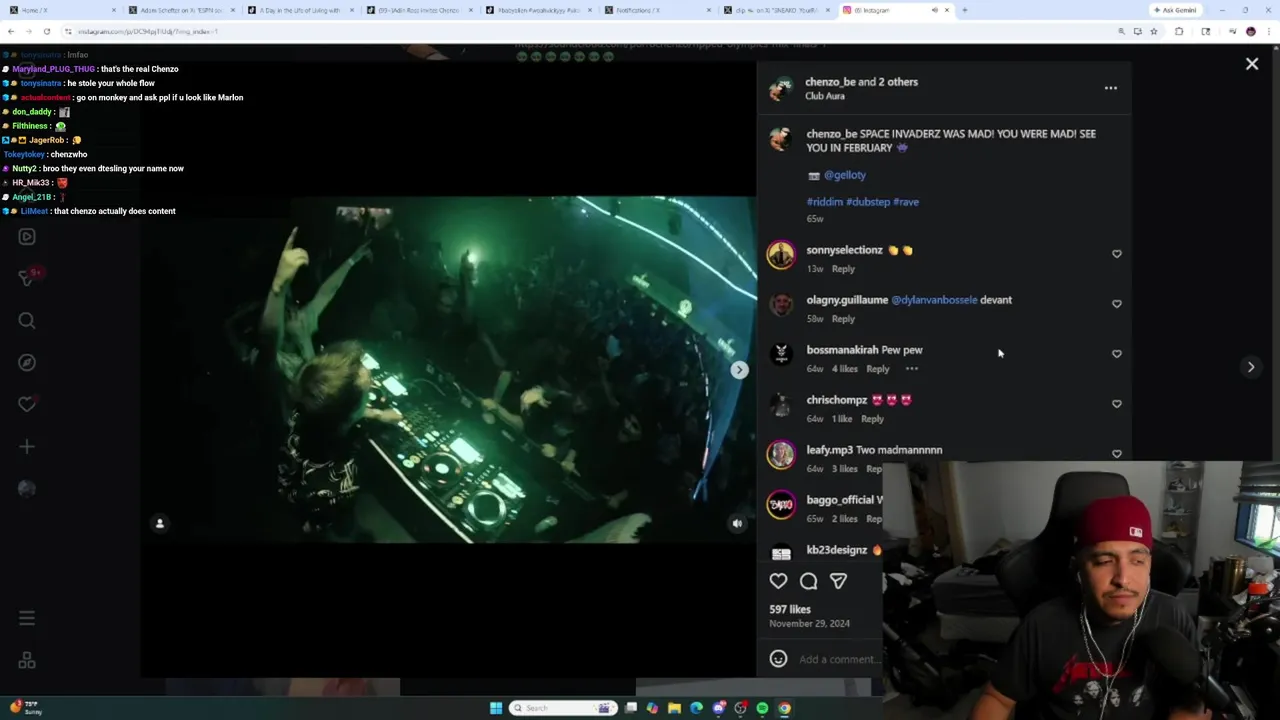Image resolution: width=1280 pixels, height=720 pixels.
Task: Open options dots on bossmanakirah comment
Action: pyautogui.click(x=911, y=369)
